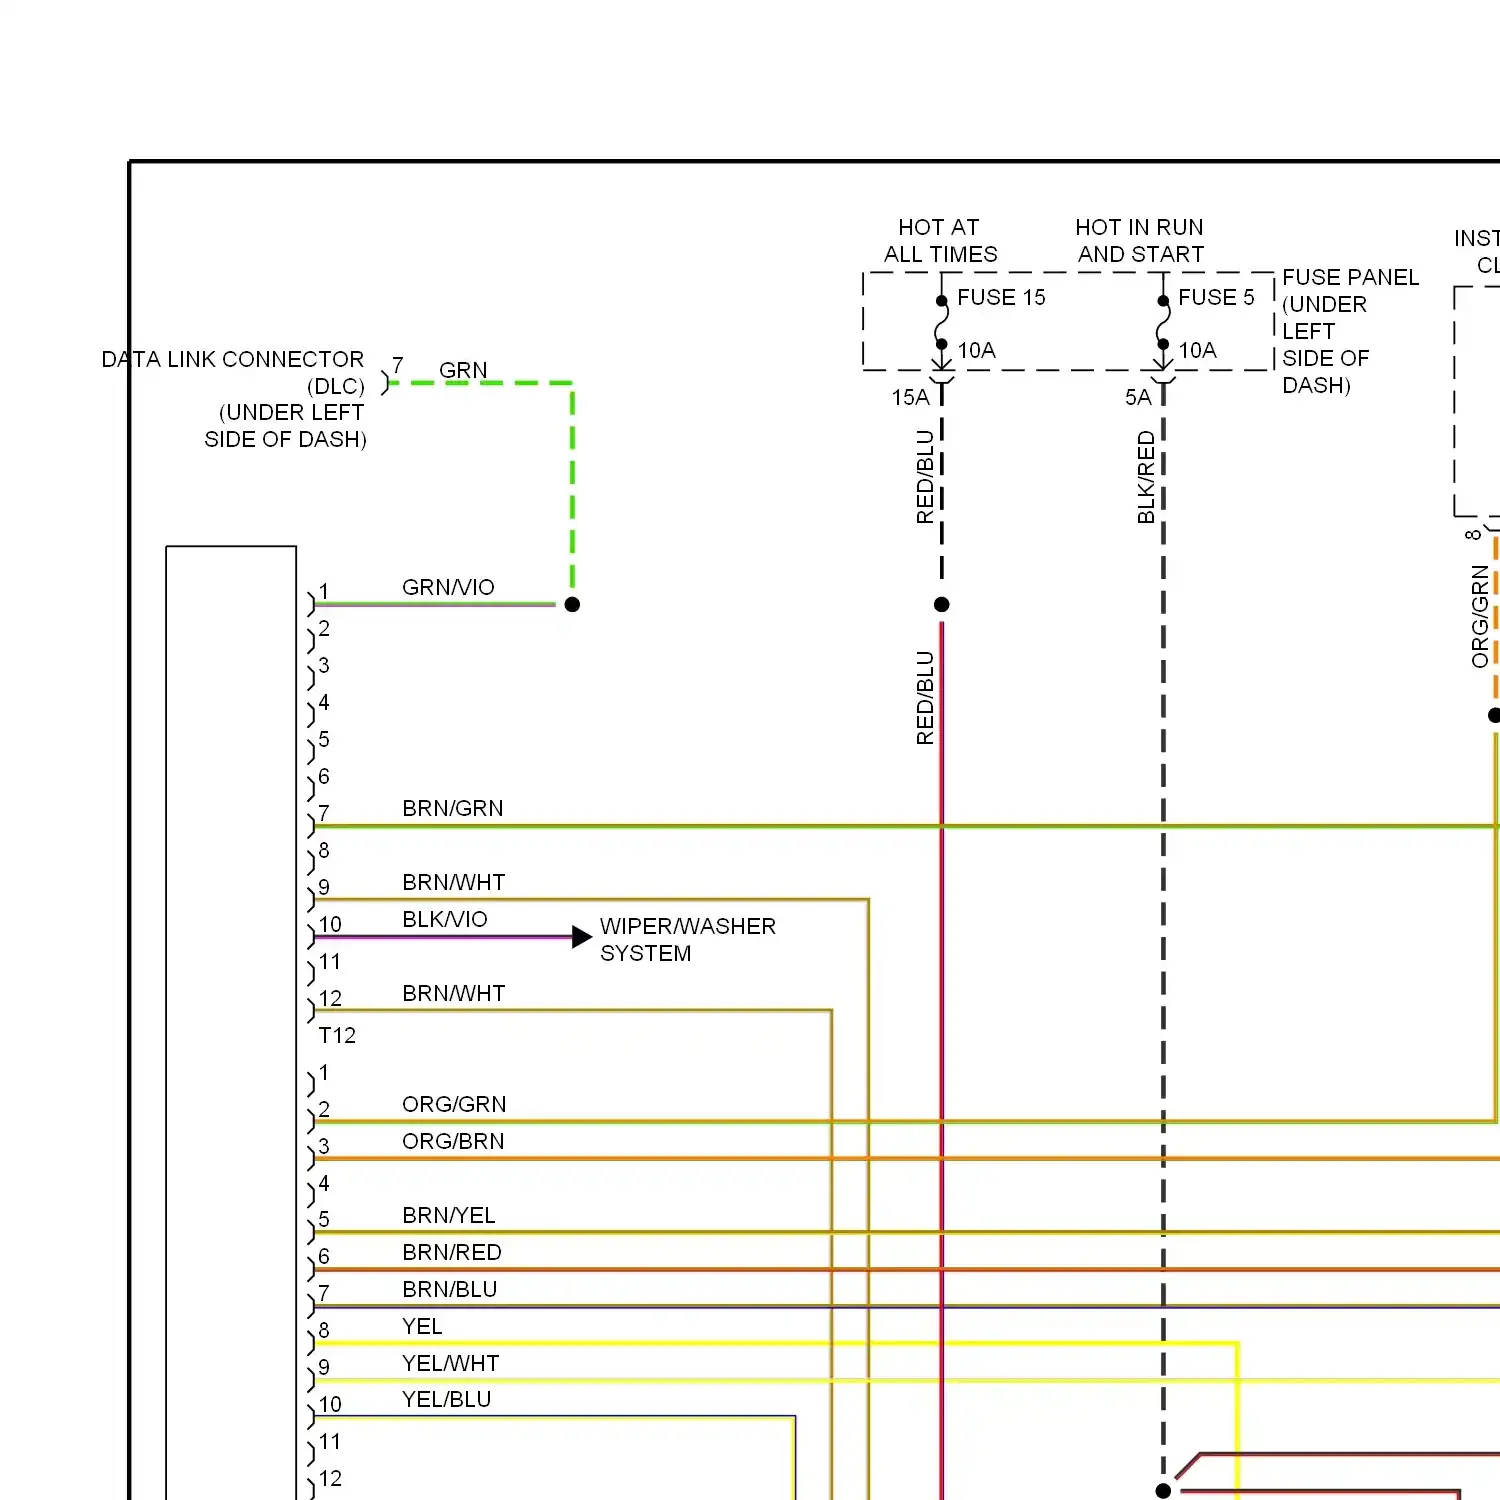Click the "FUSE PANEL" location label
Viewport: 1500px width, 1500px height.
(x=1350, y=331)
